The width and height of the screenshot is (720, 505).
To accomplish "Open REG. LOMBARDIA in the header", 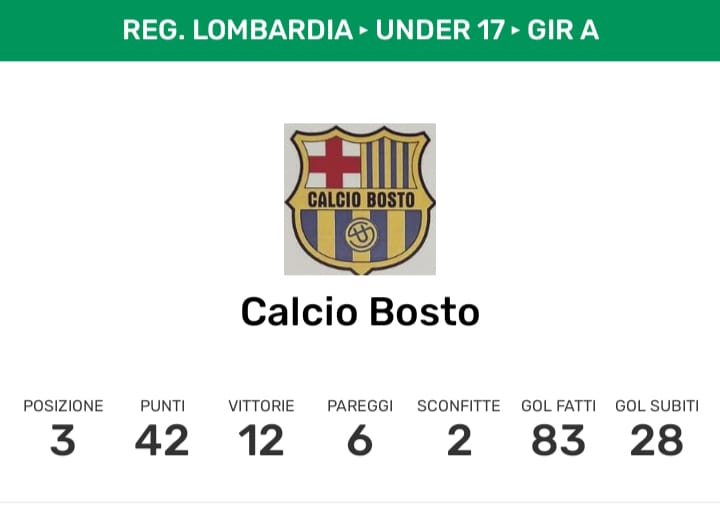I will 237,30.
